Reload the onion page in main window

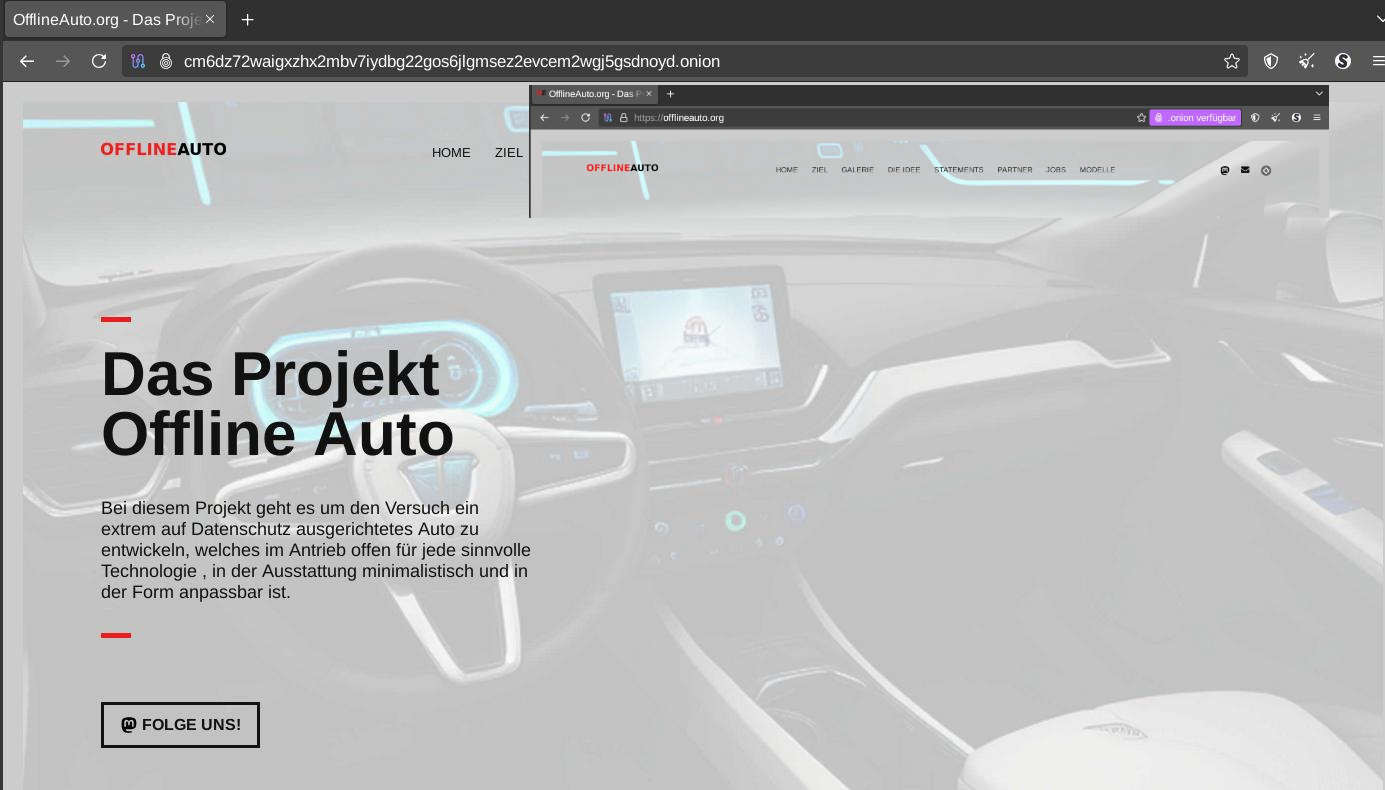(99, 61)
